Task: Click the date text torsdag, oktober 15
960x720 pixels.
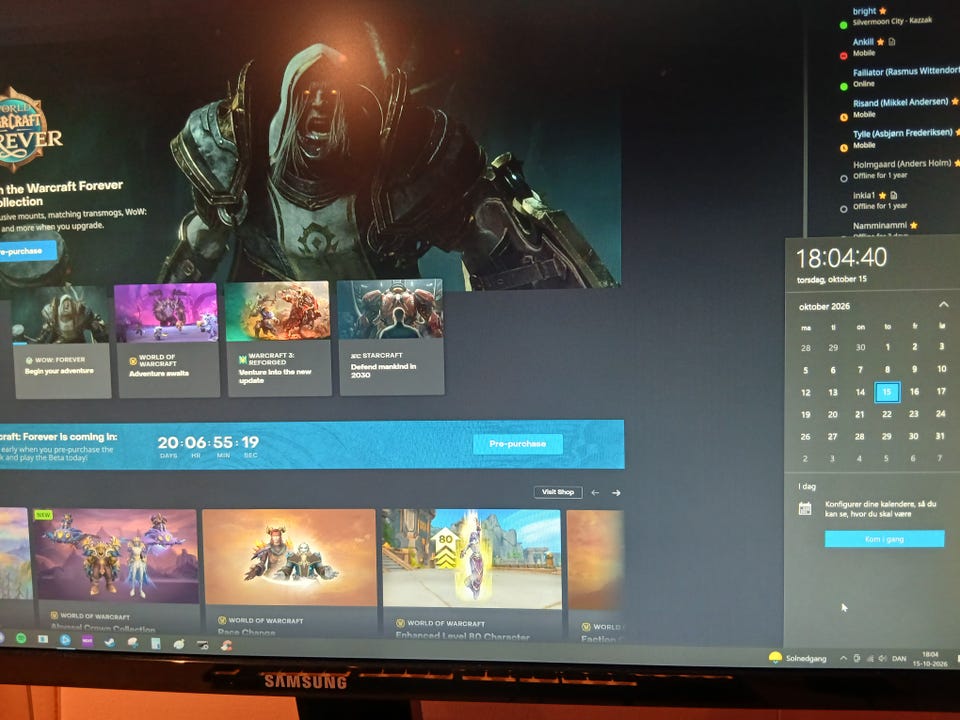Action: click(x=831, y=279)
